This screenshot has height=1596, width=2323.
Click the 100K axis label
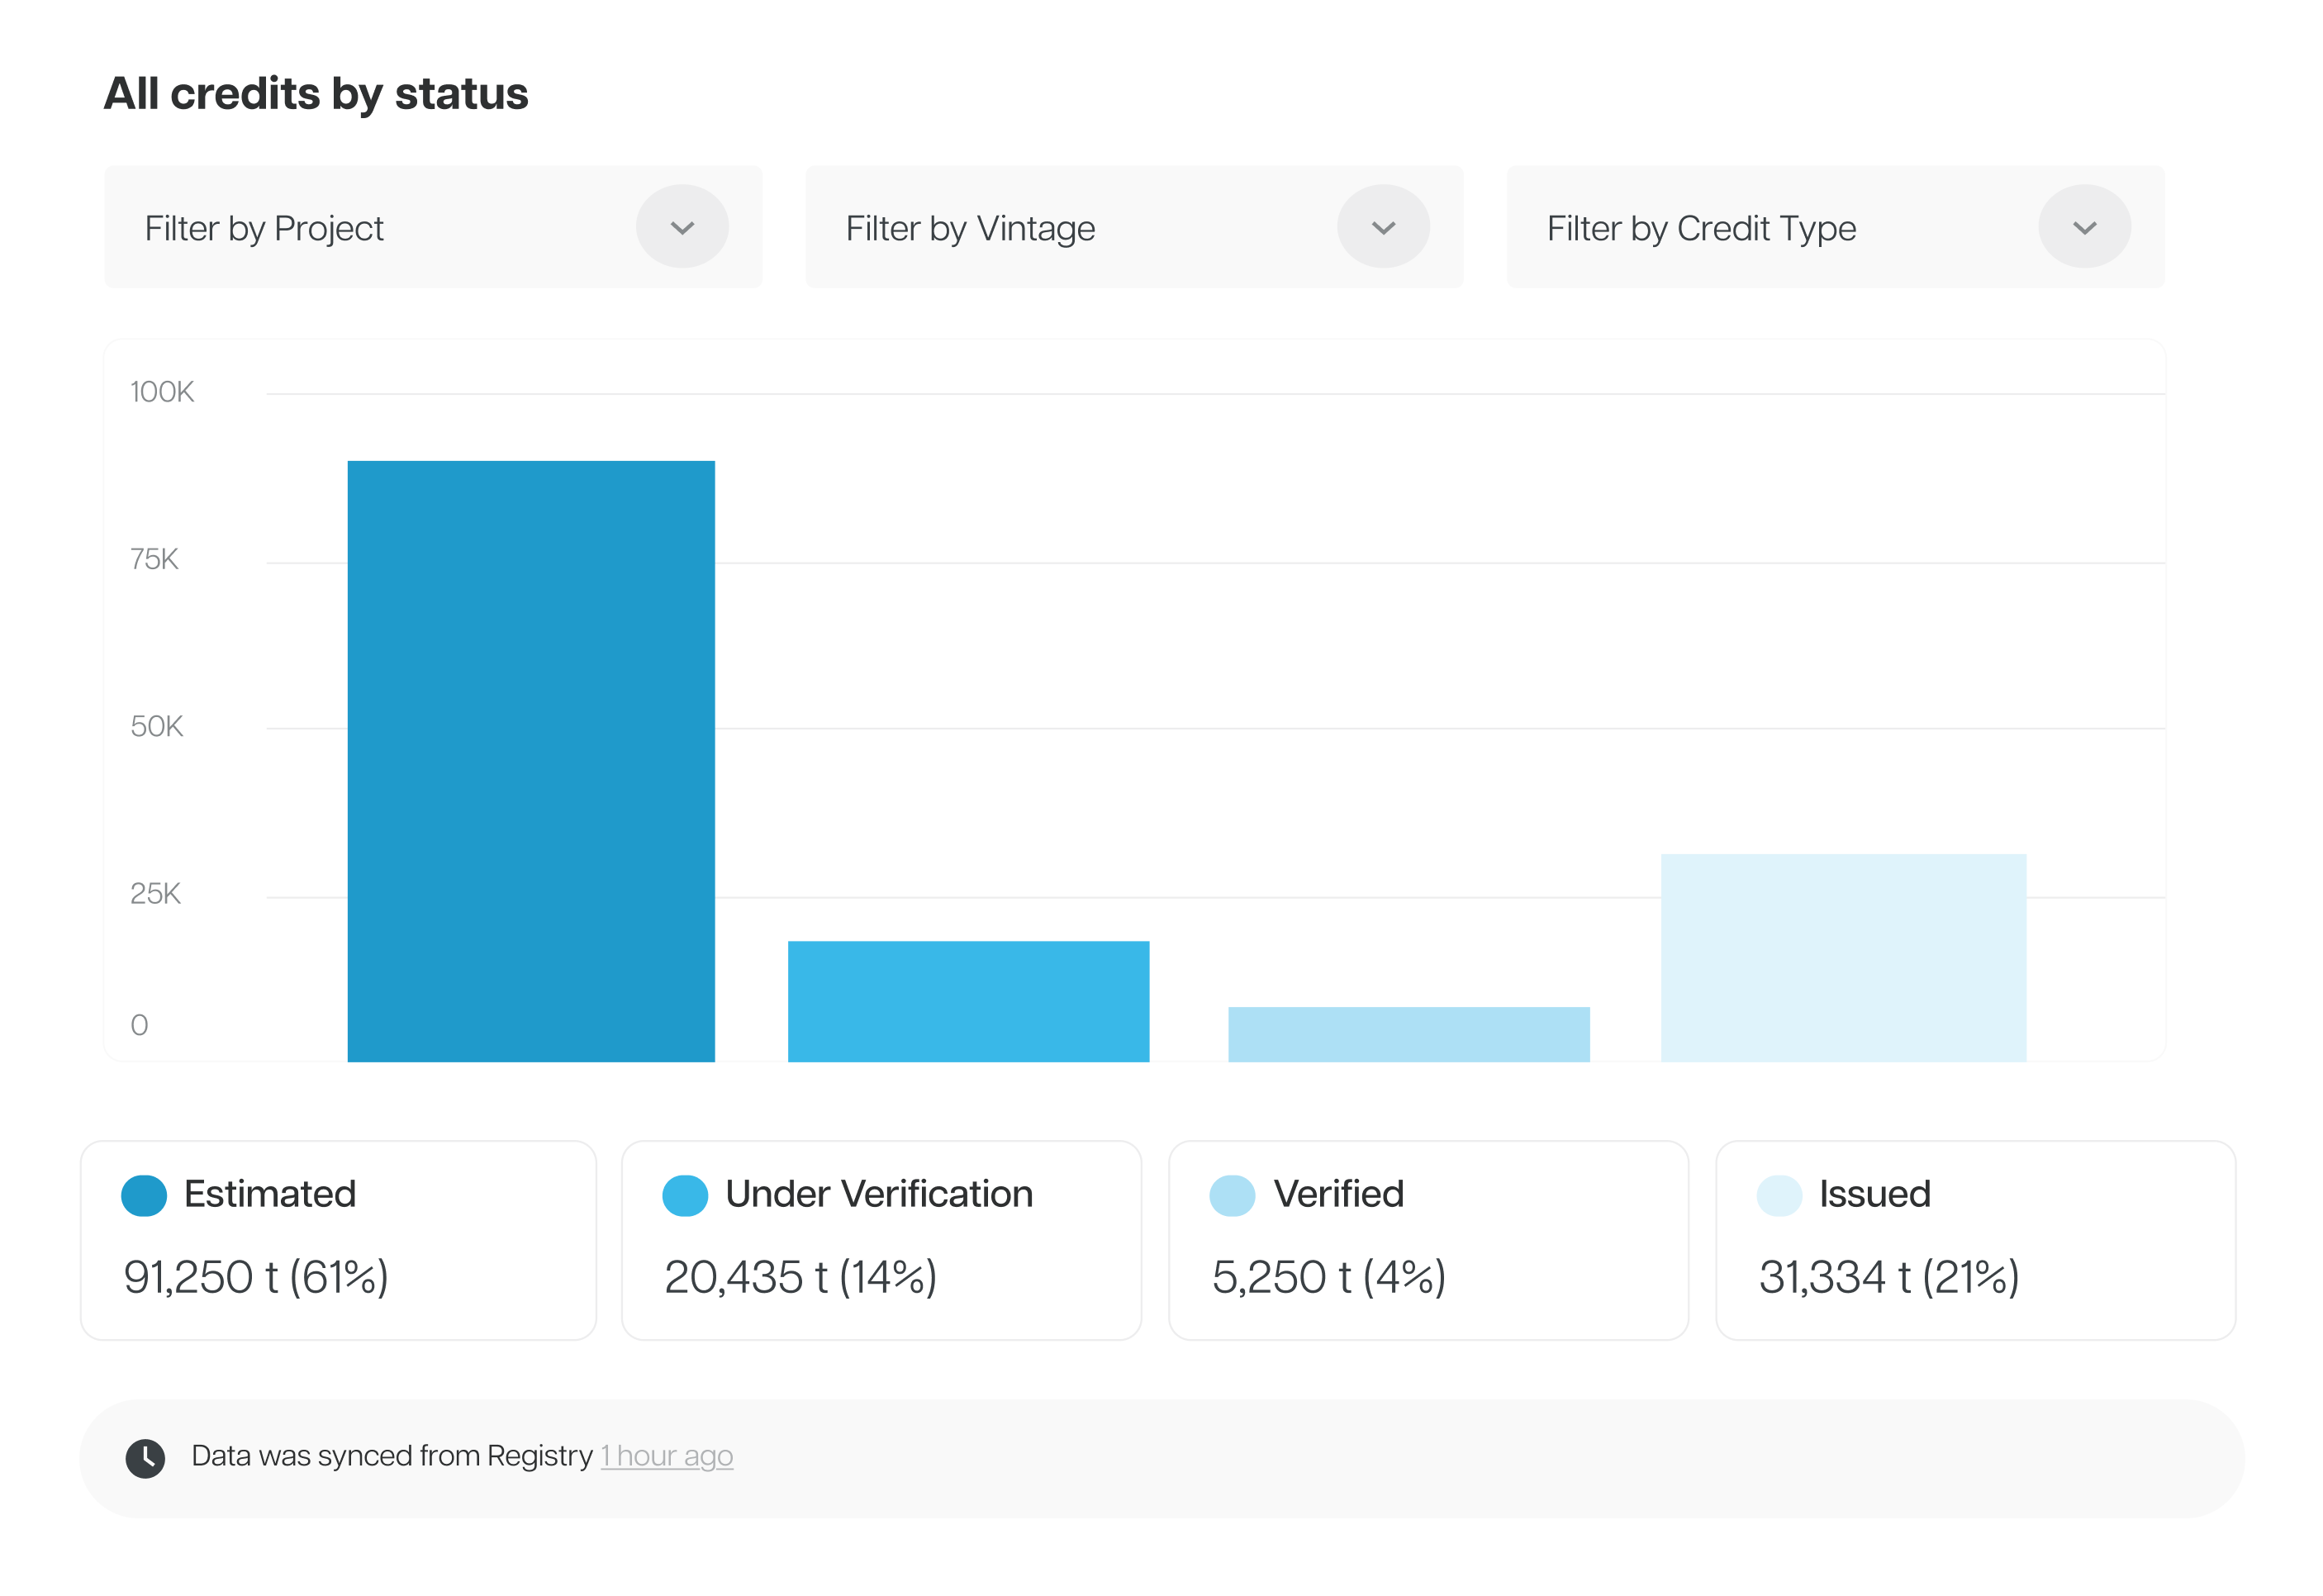[162, 391]
